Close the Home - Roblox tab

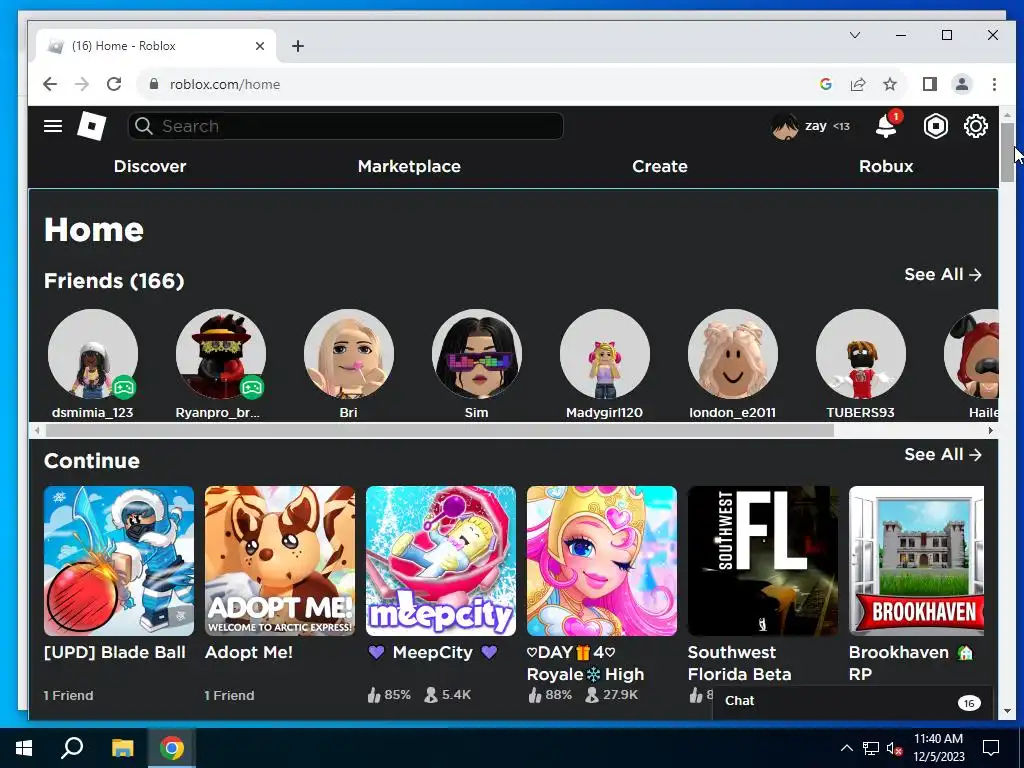click(x=260, y=46)
